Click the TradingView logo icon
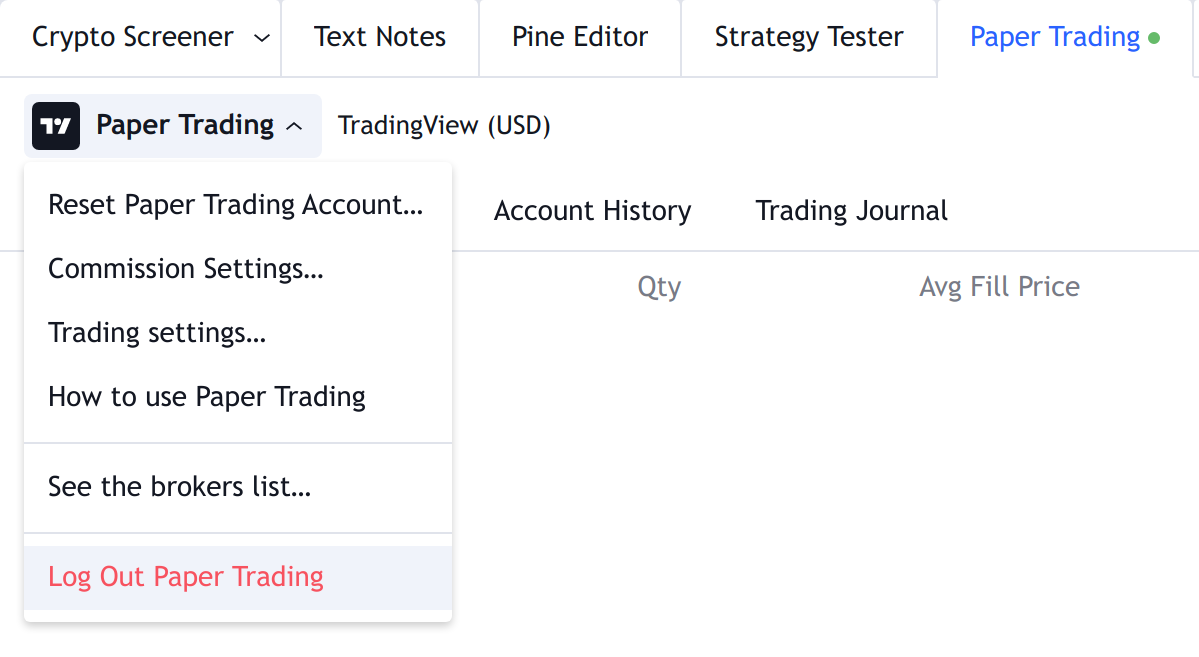1199x657 pixels. point(56,125)
